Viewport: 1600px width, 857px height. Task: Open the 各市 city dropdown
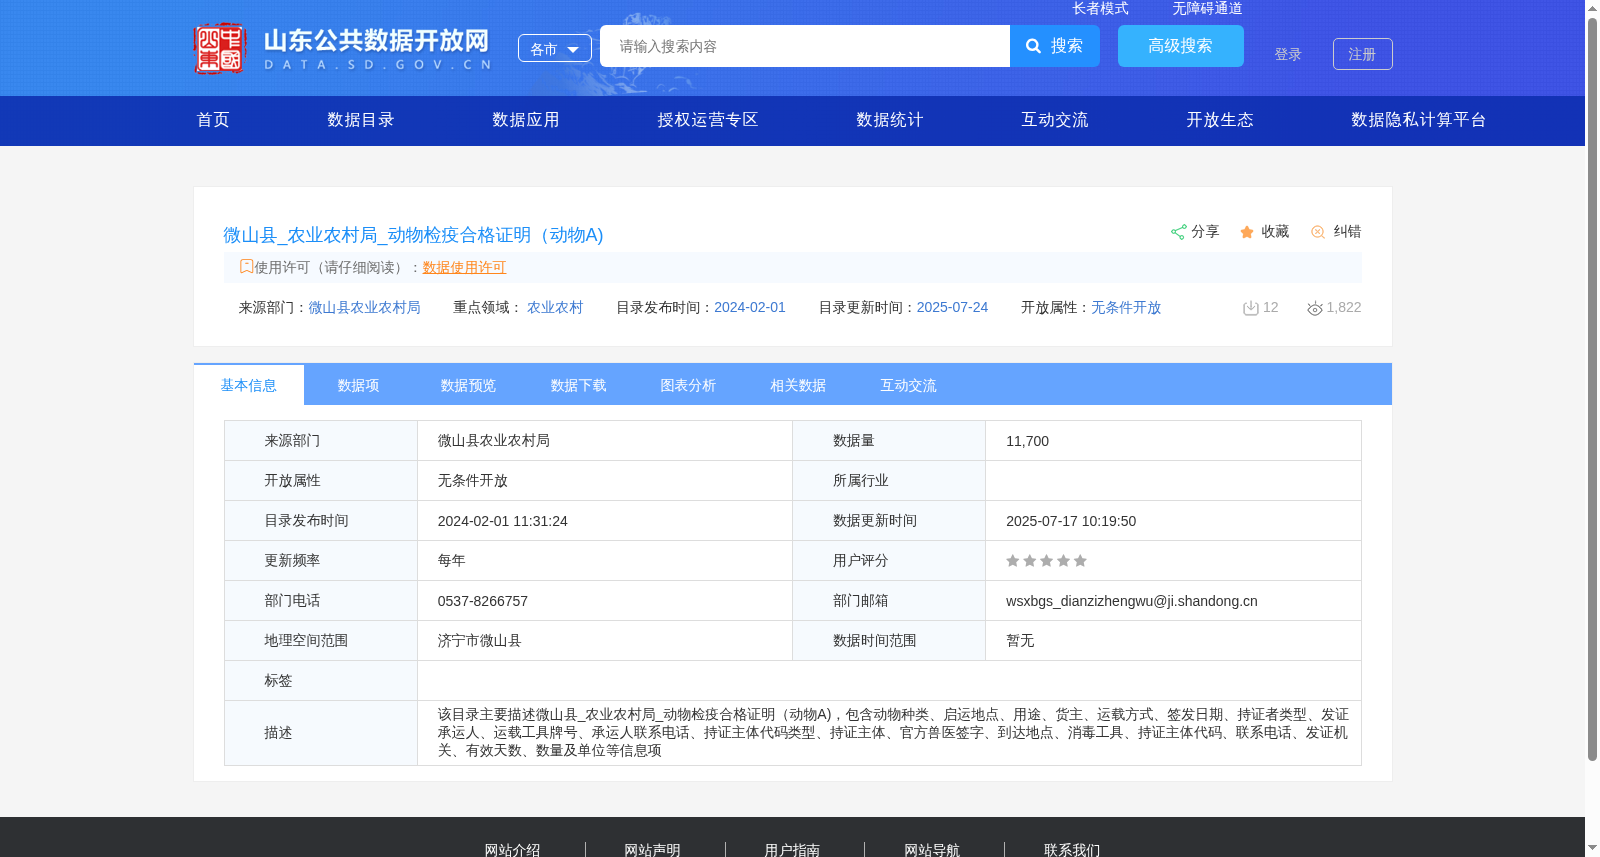click(x=555, y=48)
